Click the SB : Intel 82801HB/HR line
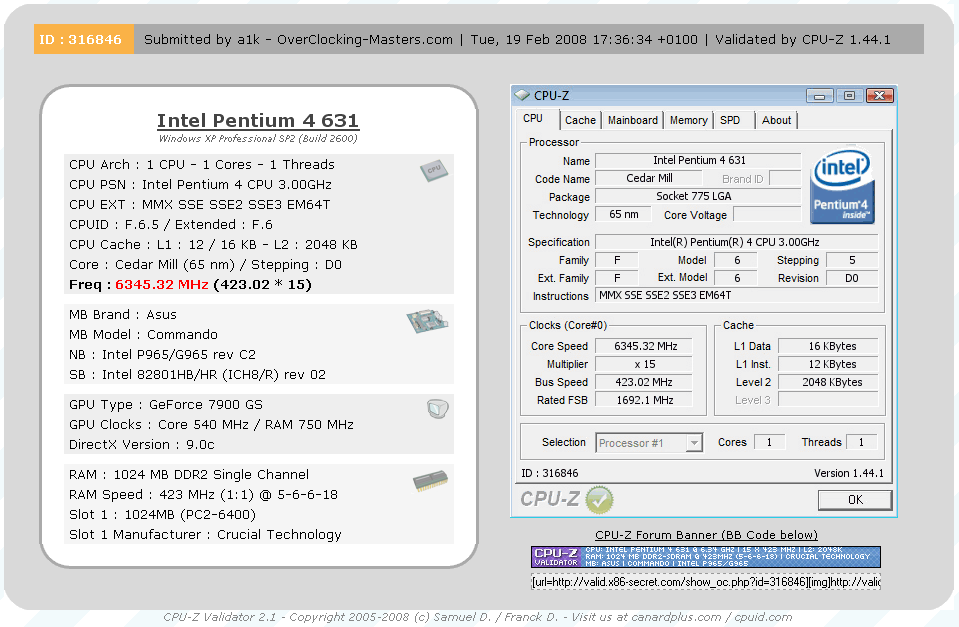This screenshot has height=627, width=959. (197, 374)
